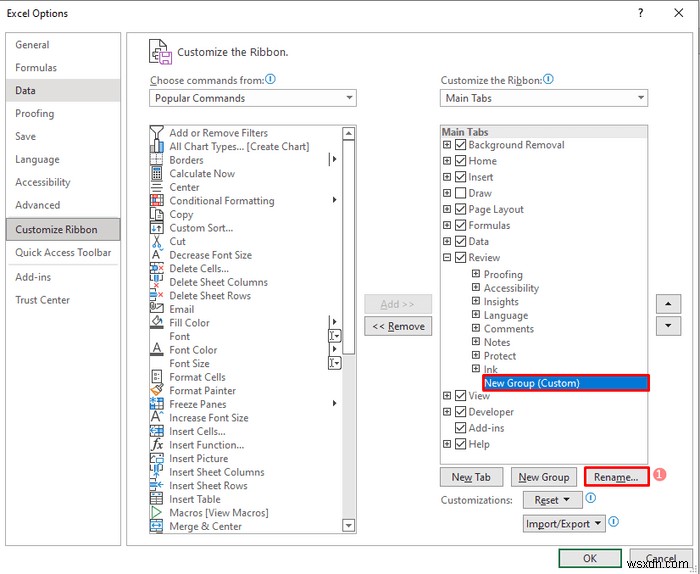Select the Borders command icon
The height and width of the screenshot is (574, 700).
pyautogui.click(x=156, y=160)
